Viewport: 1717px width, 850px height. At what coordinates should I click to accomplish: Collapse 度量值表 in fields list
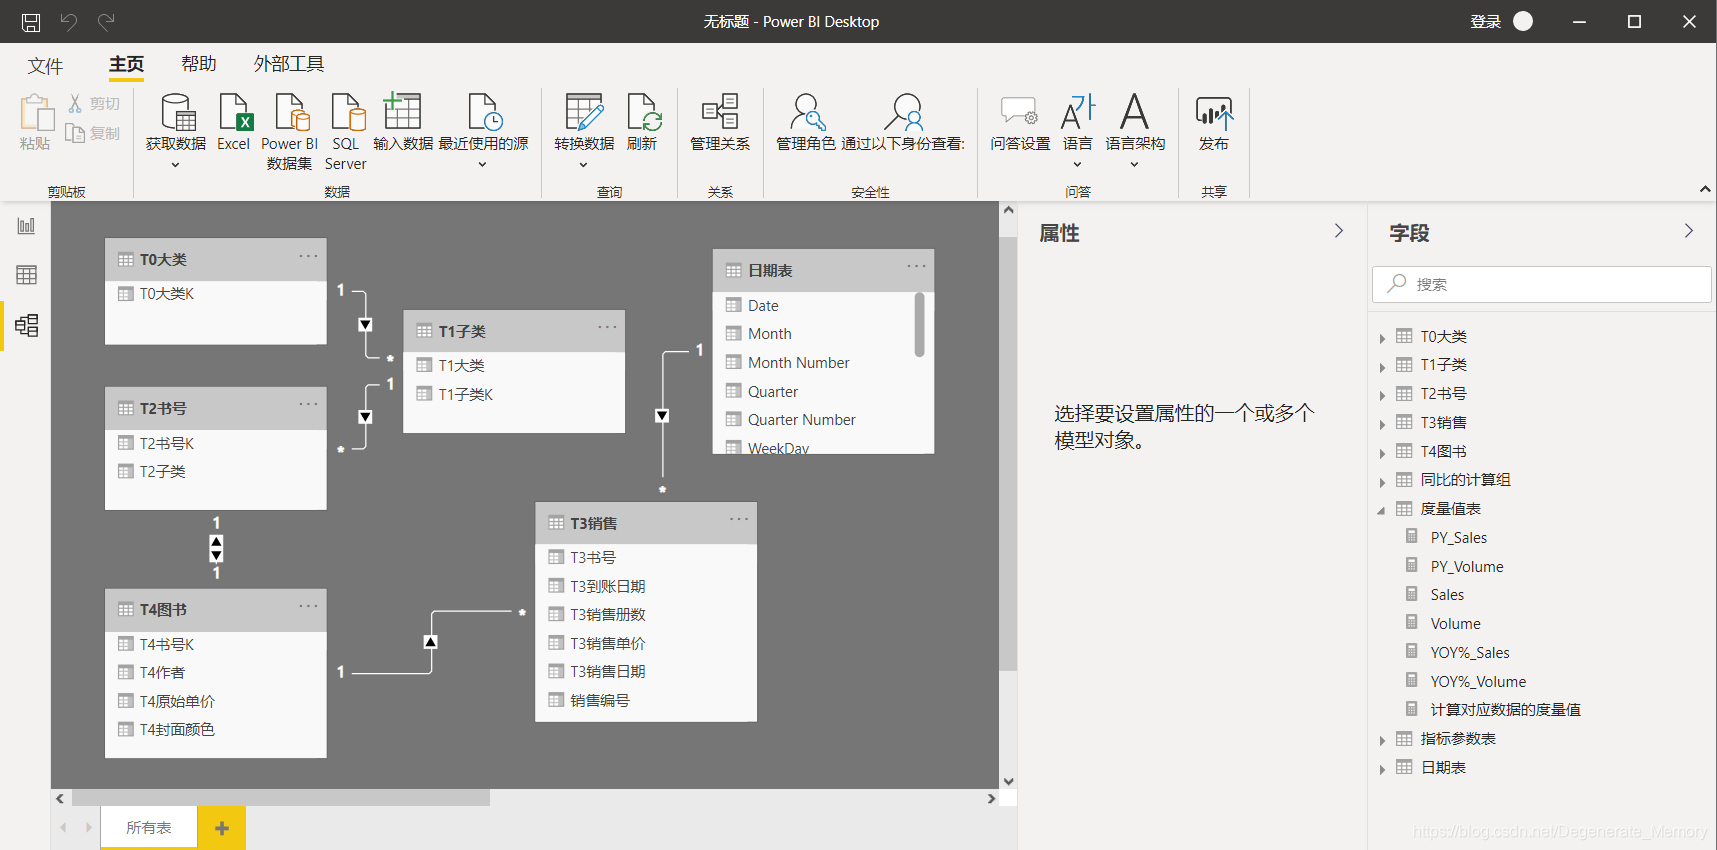1382,510
